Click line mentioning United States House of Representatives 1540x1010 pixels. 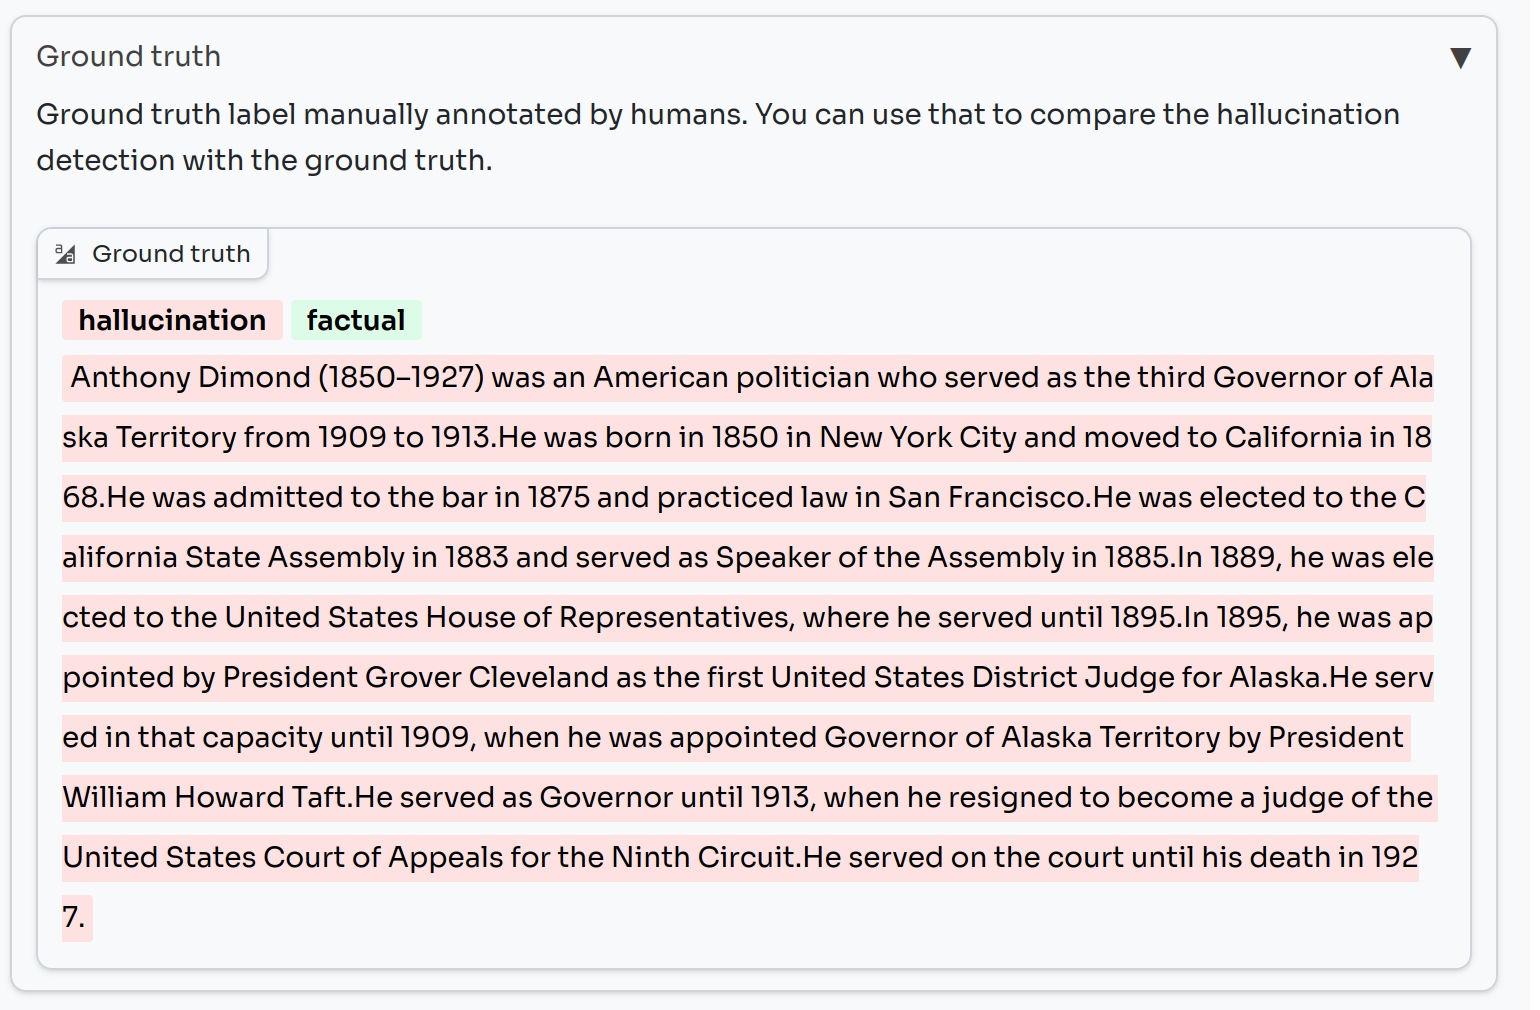(748, 618)
